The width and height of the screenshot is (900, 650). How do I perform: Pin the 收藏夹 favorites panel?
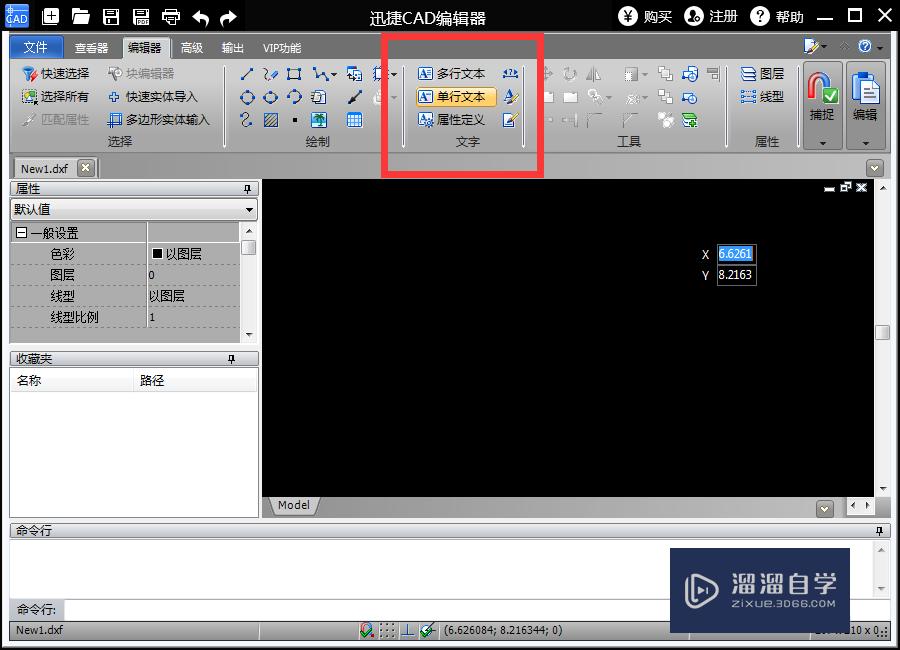(231, 359)
